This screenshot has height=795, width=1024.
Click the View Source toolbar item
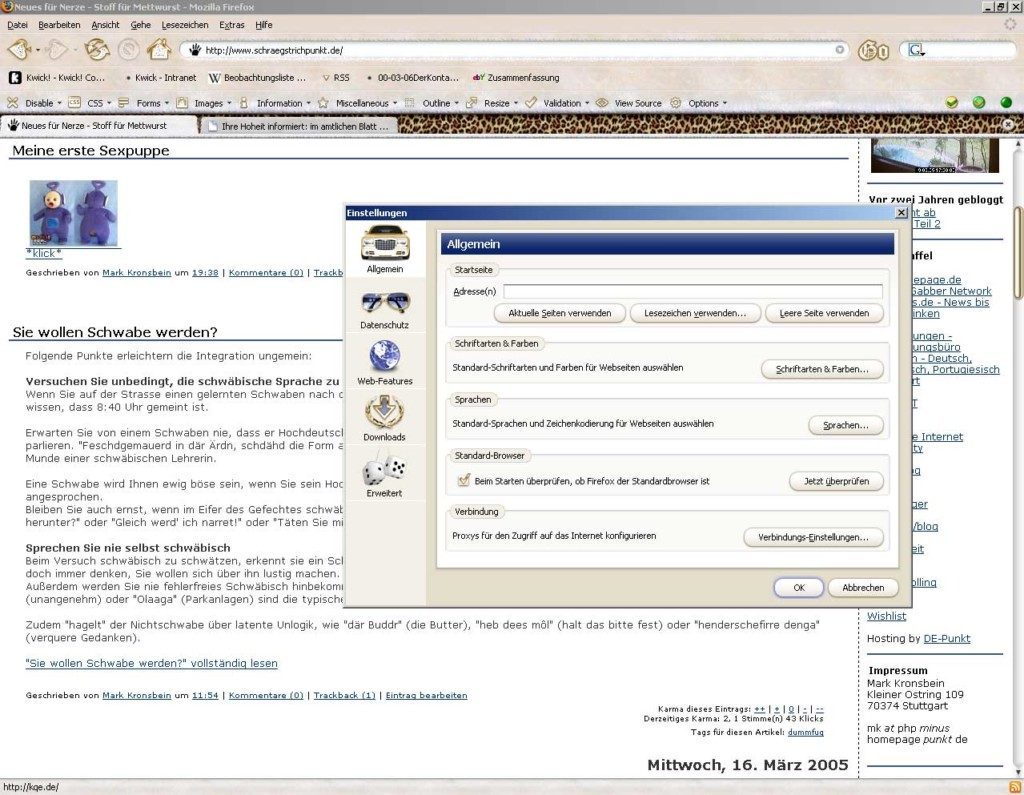click(629, 103)
